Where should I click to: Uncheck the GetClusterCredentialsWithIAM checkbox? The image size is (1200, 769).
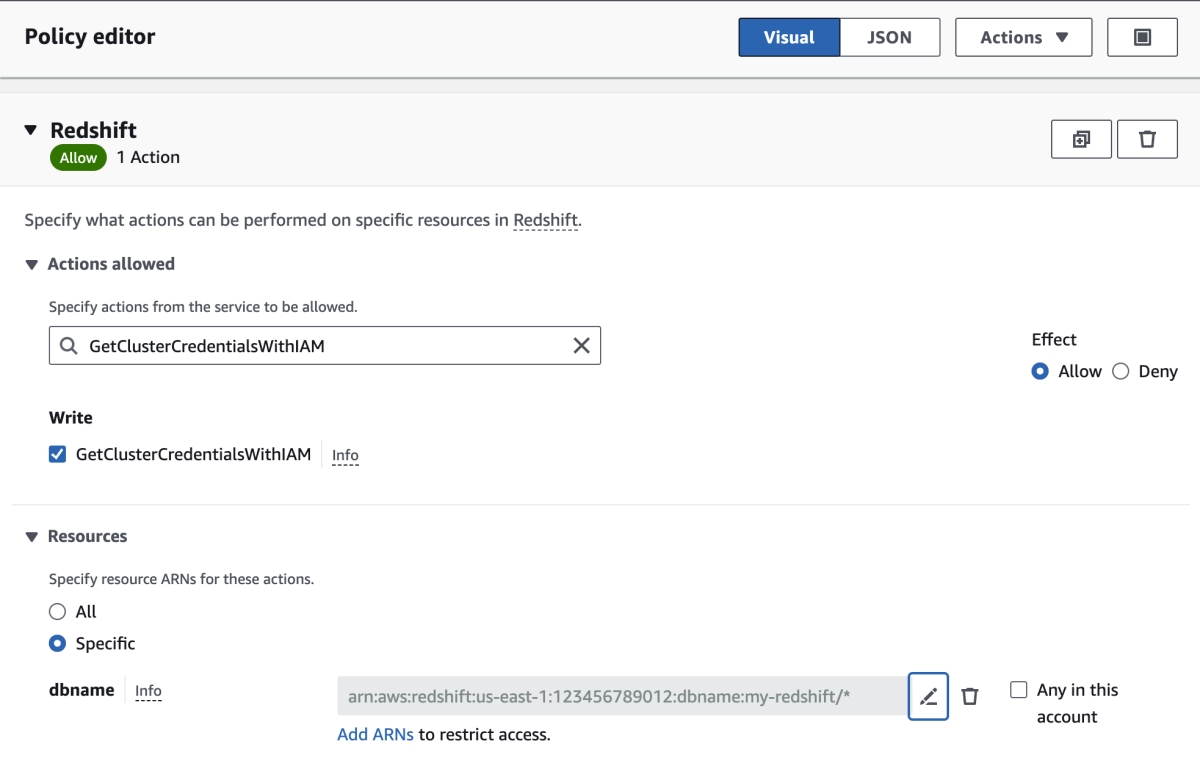pos(58,454)
